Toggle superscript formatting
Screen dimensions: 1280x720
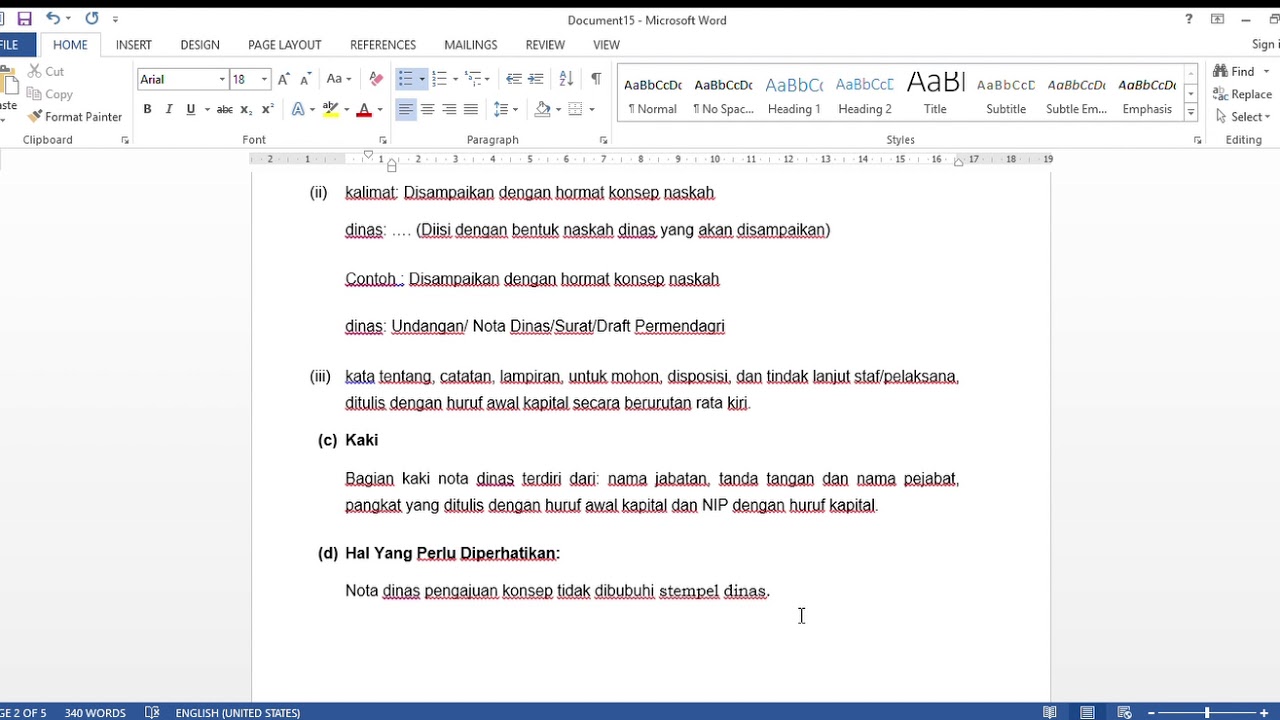267,109
